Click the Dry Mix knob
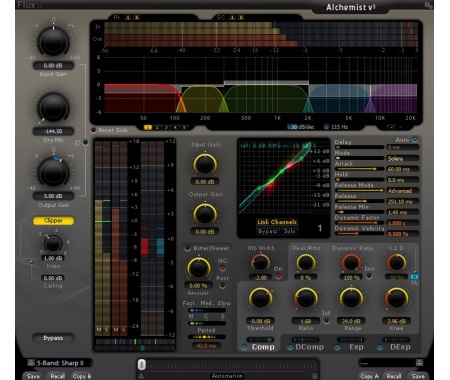Viewport: 450px width, 380px height. click(x=53, y=108)
